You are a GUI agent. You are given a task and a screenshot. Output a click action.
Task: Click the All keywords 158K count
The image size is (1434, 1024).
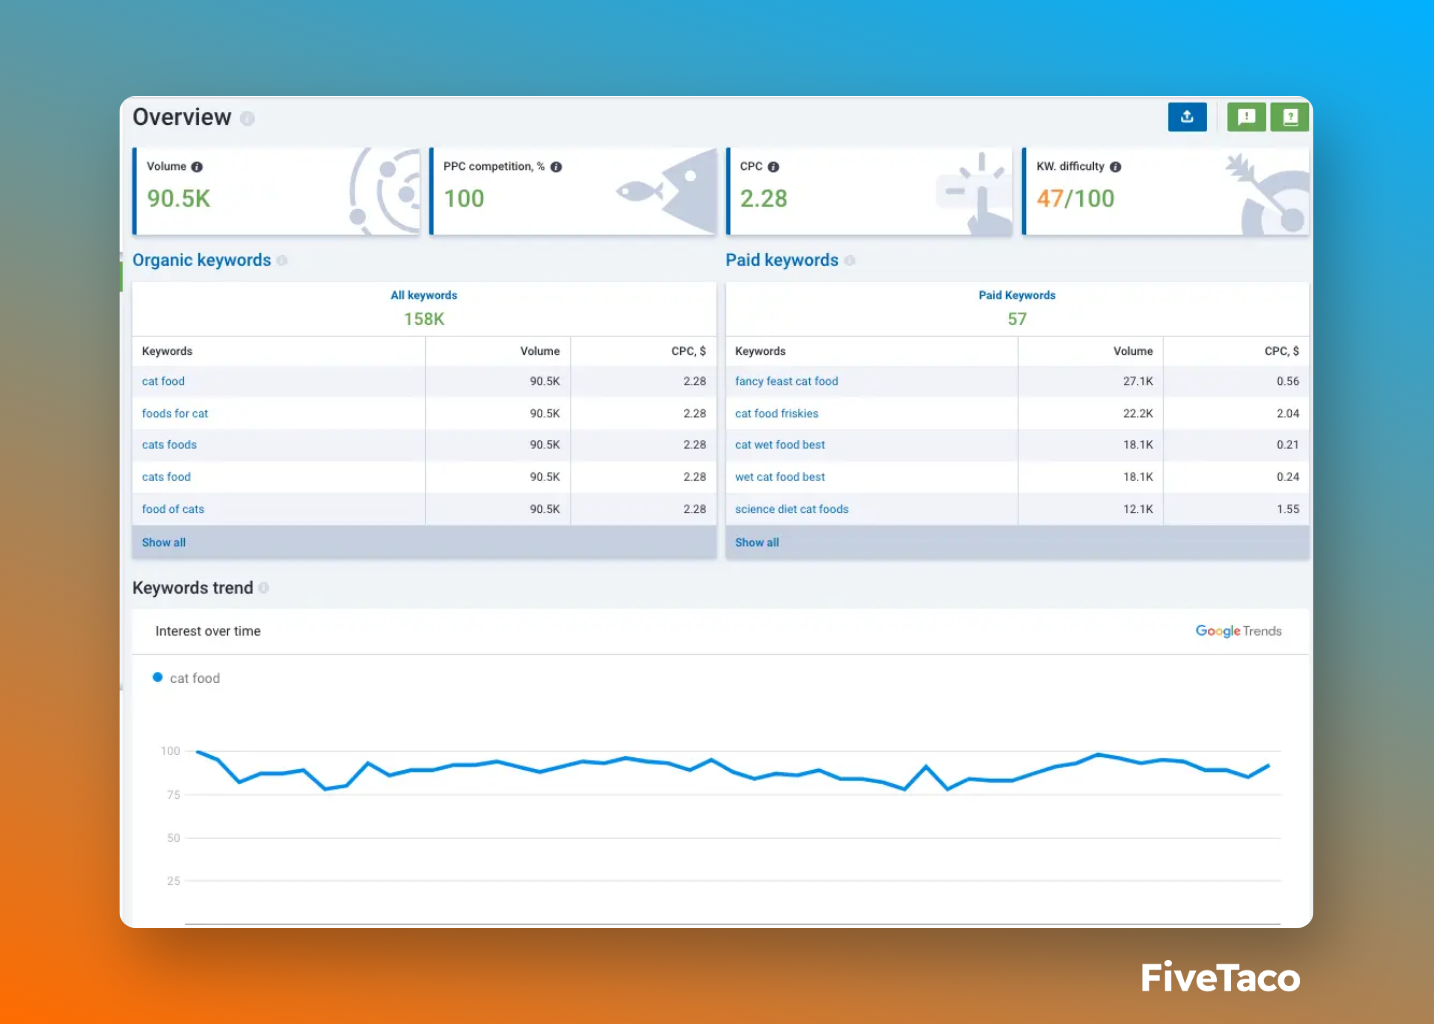coord(424,319)
